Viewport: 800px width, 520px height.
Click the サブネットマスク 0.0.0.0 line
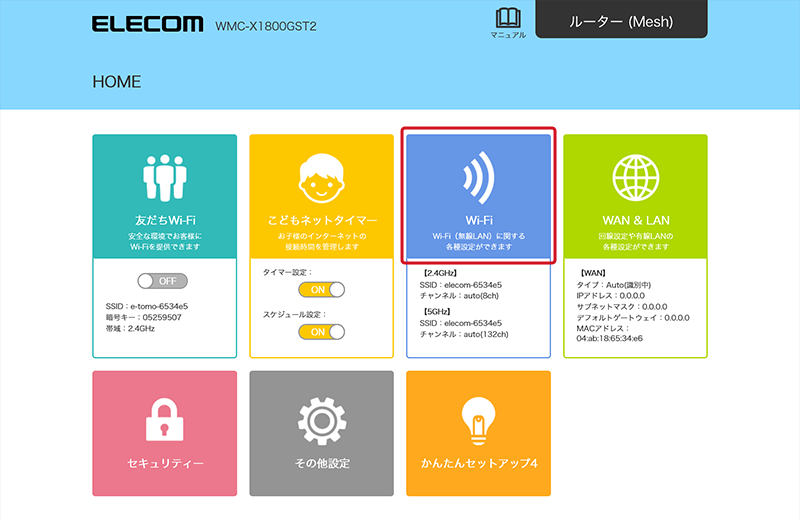(x=622, y=307)
